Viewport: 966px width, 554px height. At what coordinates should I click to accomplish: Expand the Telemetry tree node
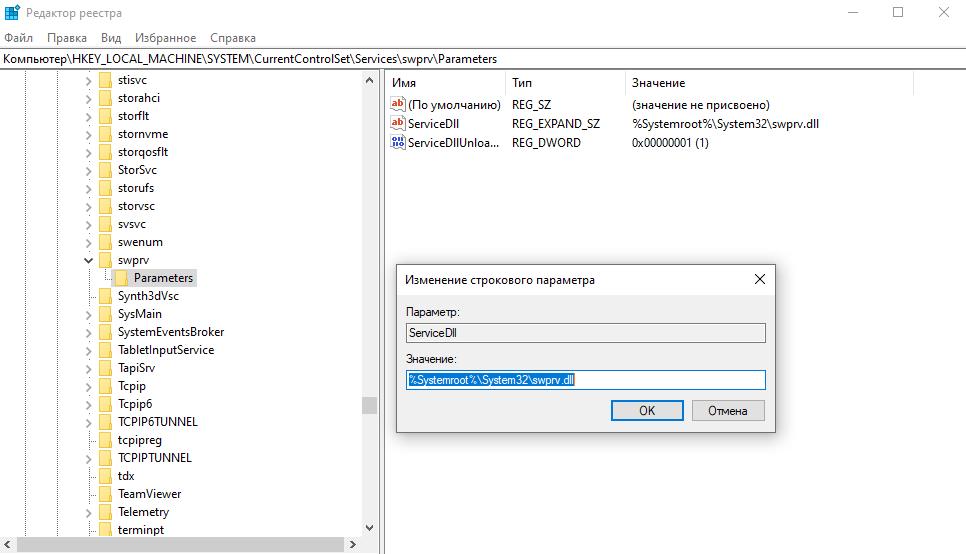click(x=88, y=512)
